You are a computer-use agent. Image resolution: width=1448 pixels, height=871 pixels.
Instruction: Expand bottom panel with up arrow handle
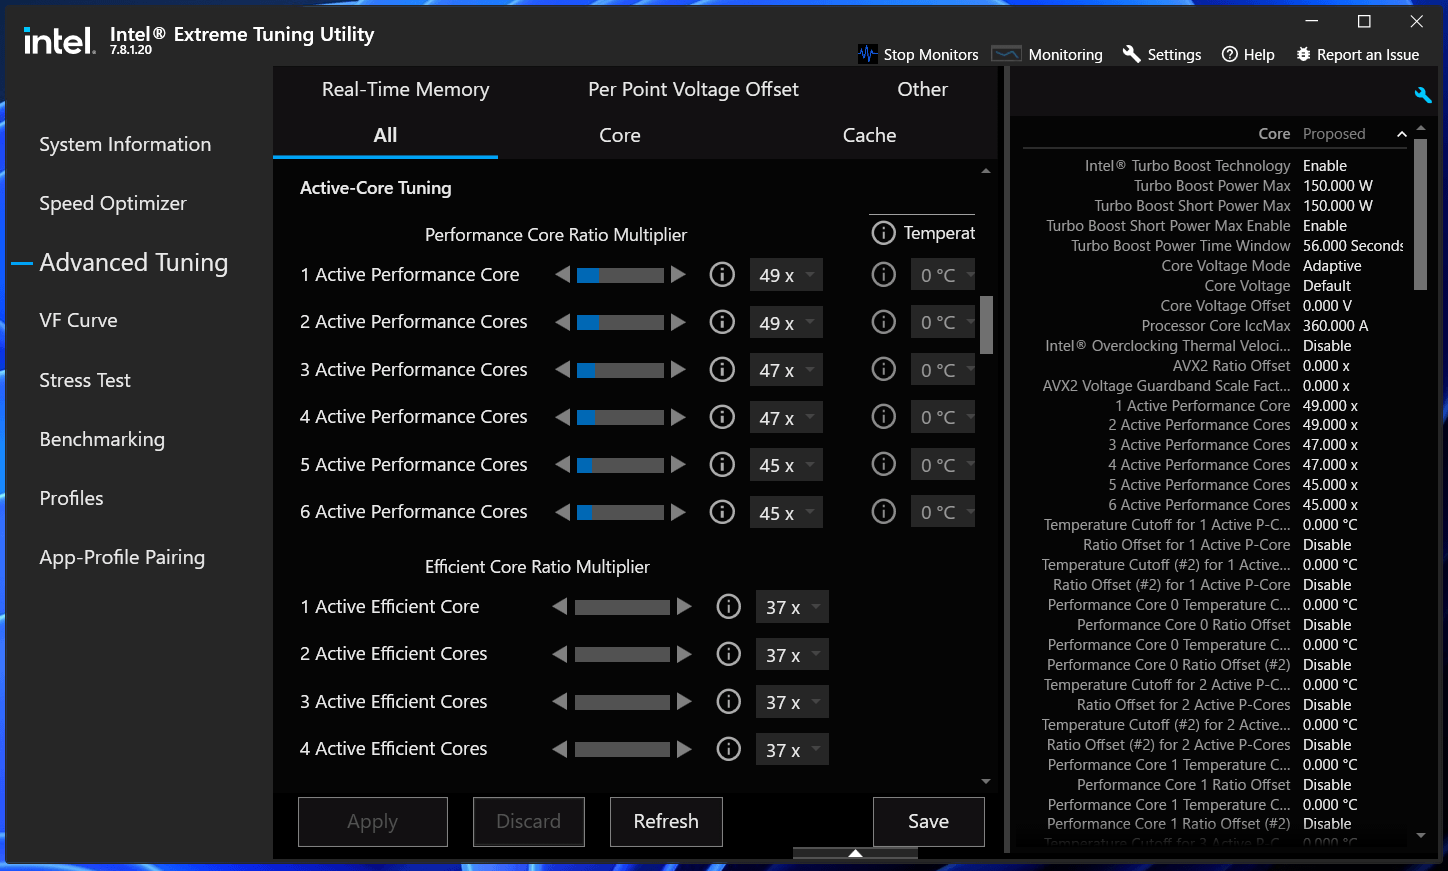click(x=855, y=853)
